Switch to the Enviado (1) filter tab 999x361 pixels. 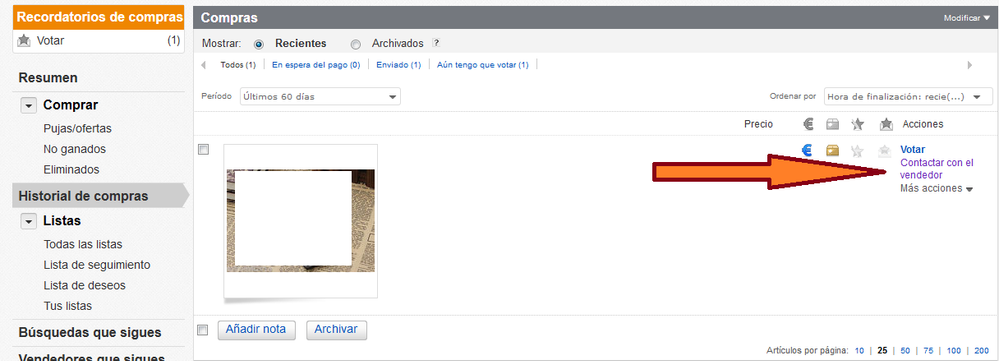398,65
